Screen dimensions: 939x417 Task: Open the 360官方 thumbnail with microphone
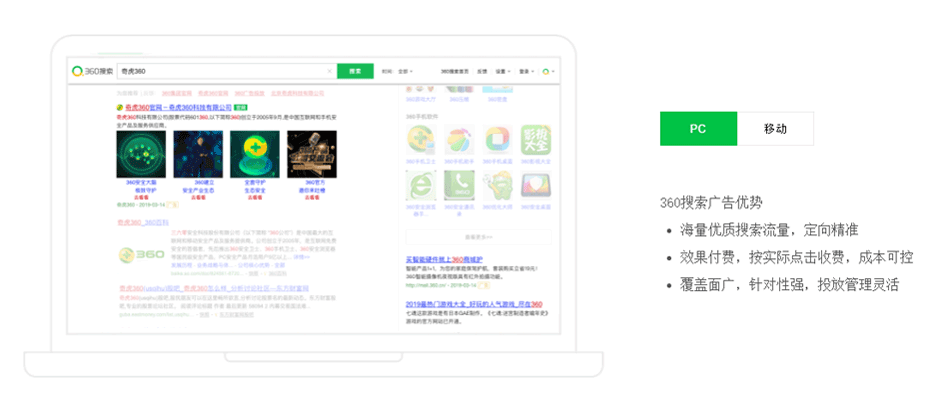pyautogui.click(x=311, y=155)
